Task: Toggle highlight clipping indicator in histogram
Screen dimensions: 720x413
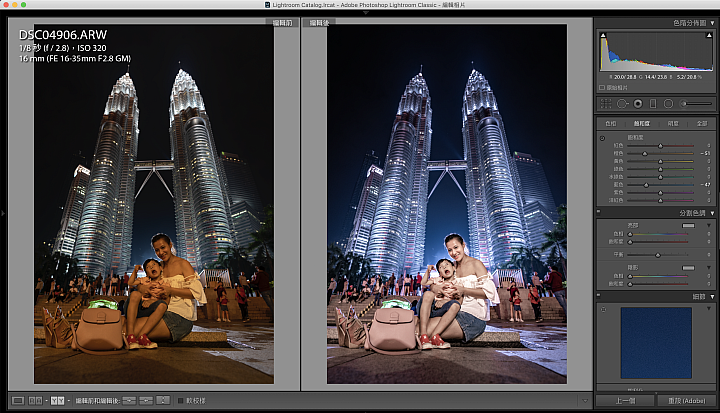Action: pos(709,35)
